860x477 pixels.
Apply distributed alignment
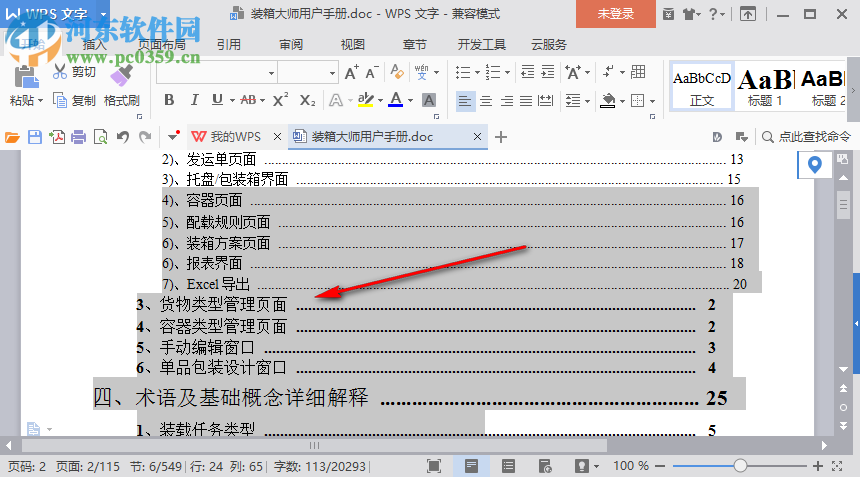546,101
